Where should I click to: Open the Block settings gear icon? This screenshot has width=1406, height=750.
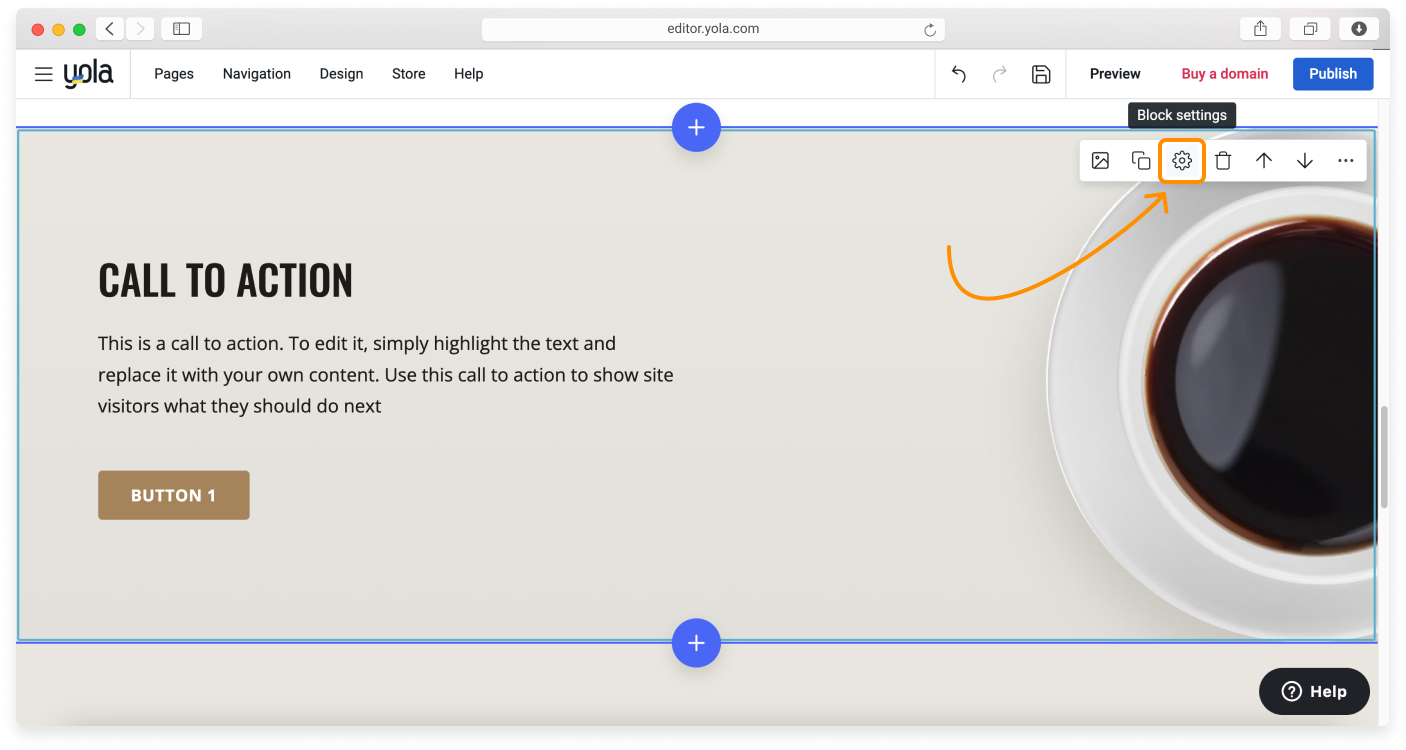1182,160
